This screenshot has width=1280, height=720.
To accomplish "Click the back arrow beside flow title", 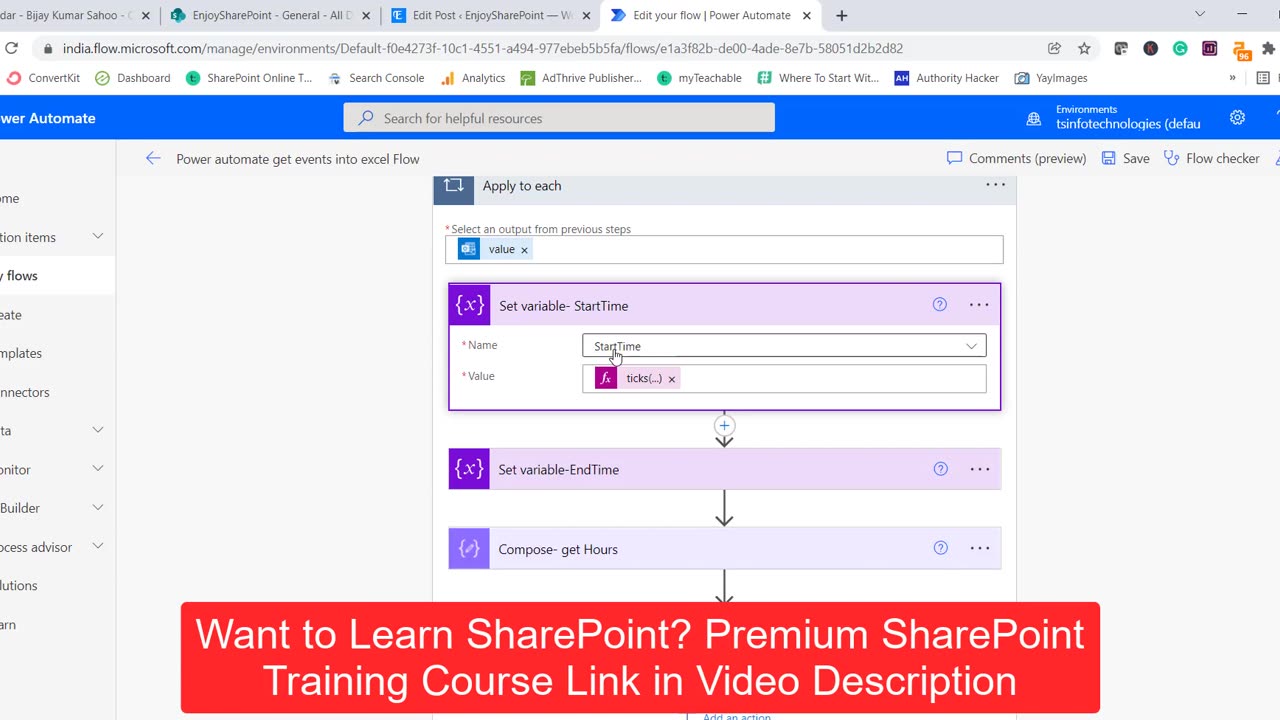I will [x=153, y=158].
